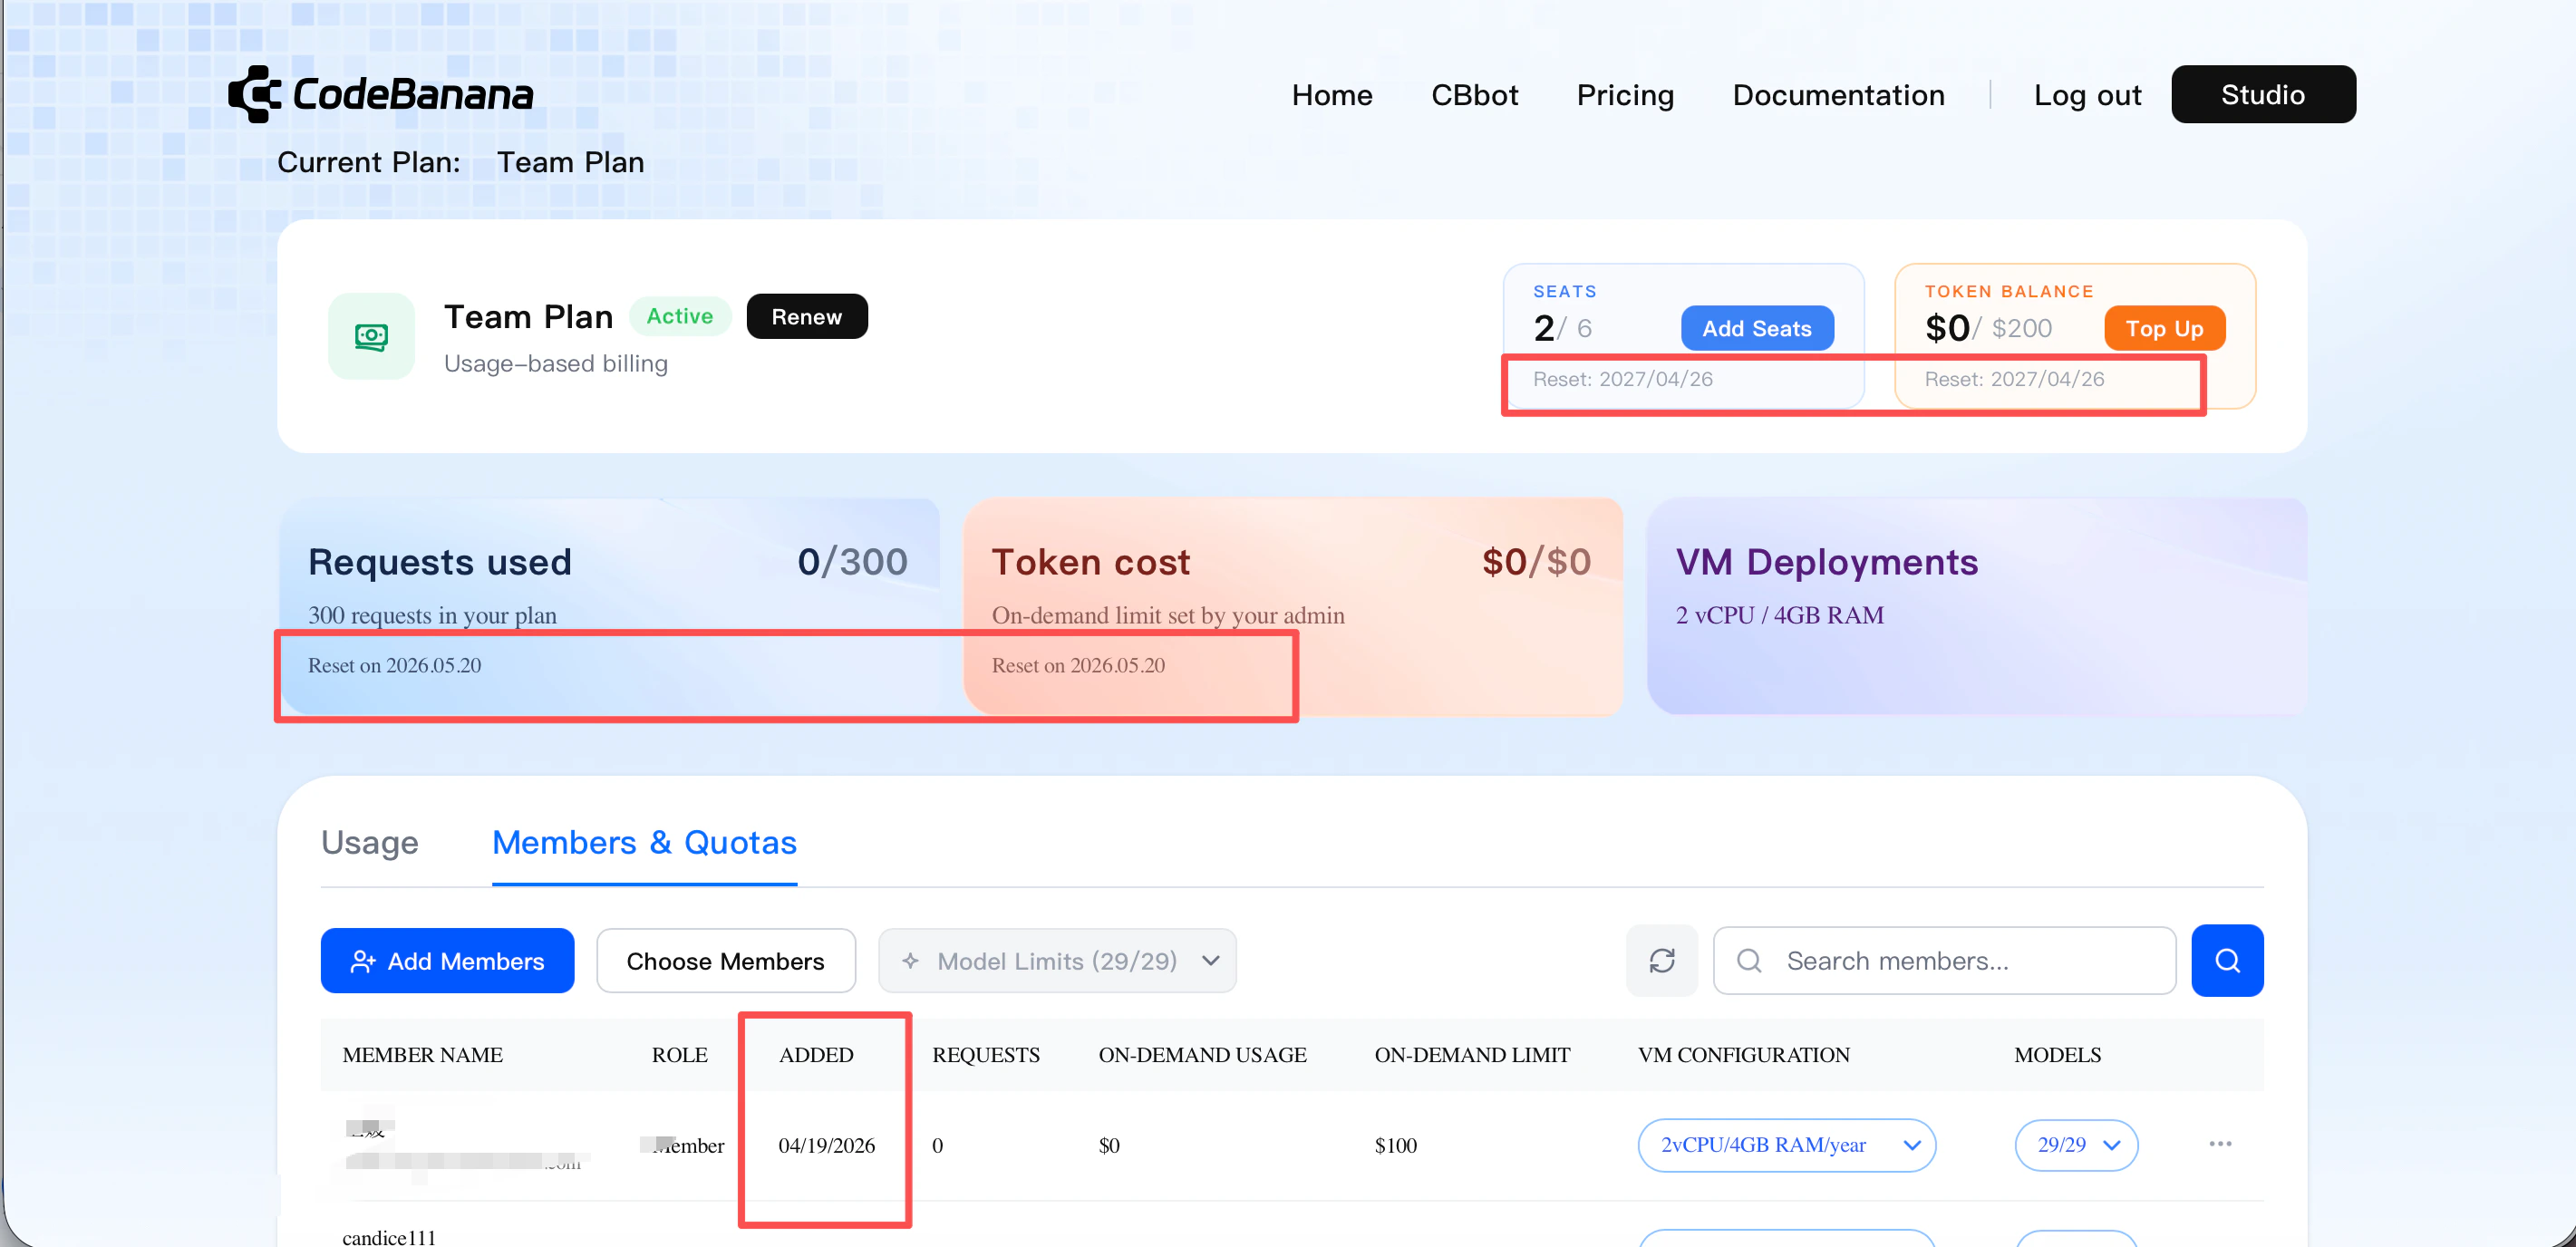Click the REQUESTS column header
Viewport: 2576px width, 1247px height.
985,1054
